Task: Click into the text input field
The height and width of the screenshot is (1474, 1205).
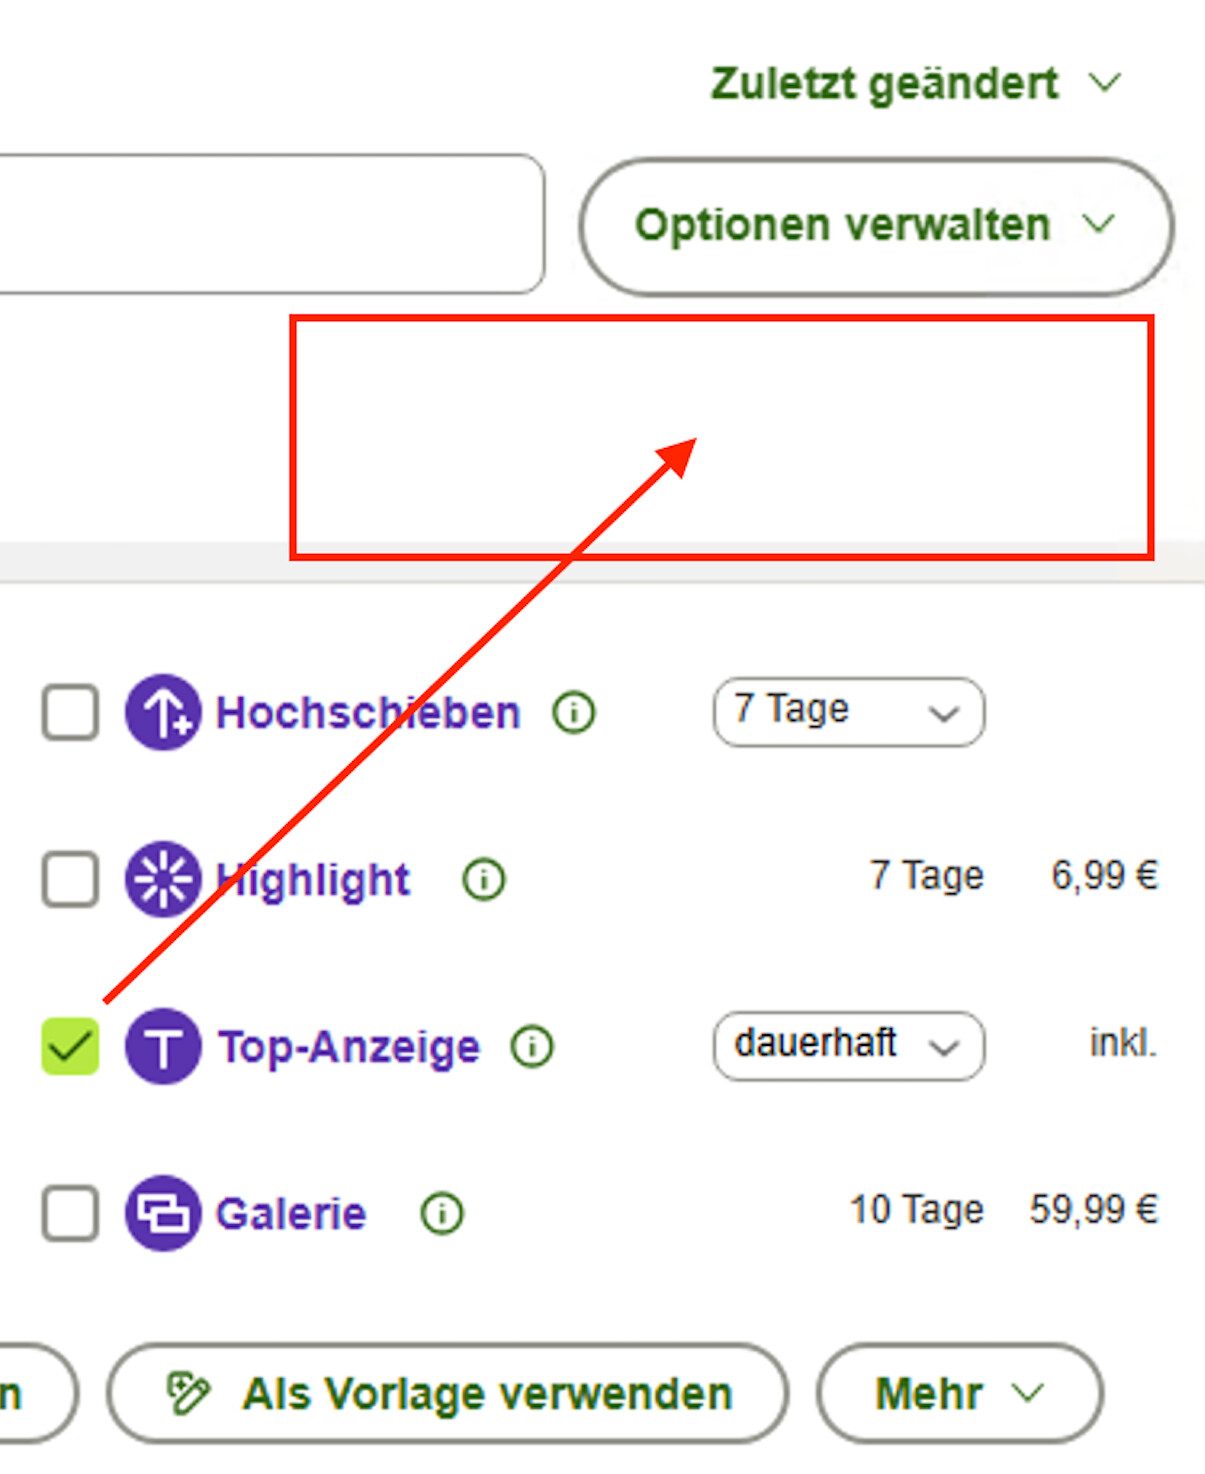Action: tap(270, 224)
